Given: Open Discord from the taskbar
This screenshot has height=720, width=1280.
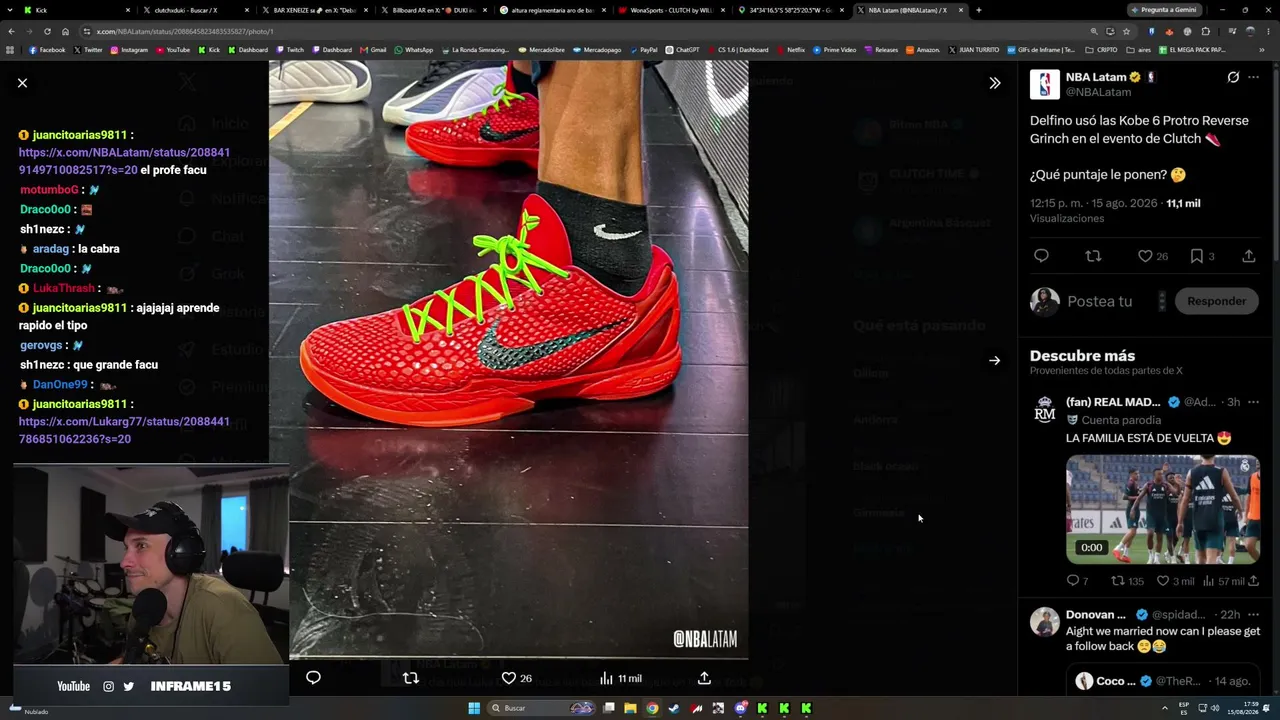Looking at the screenshot, I should click(740, 708).
